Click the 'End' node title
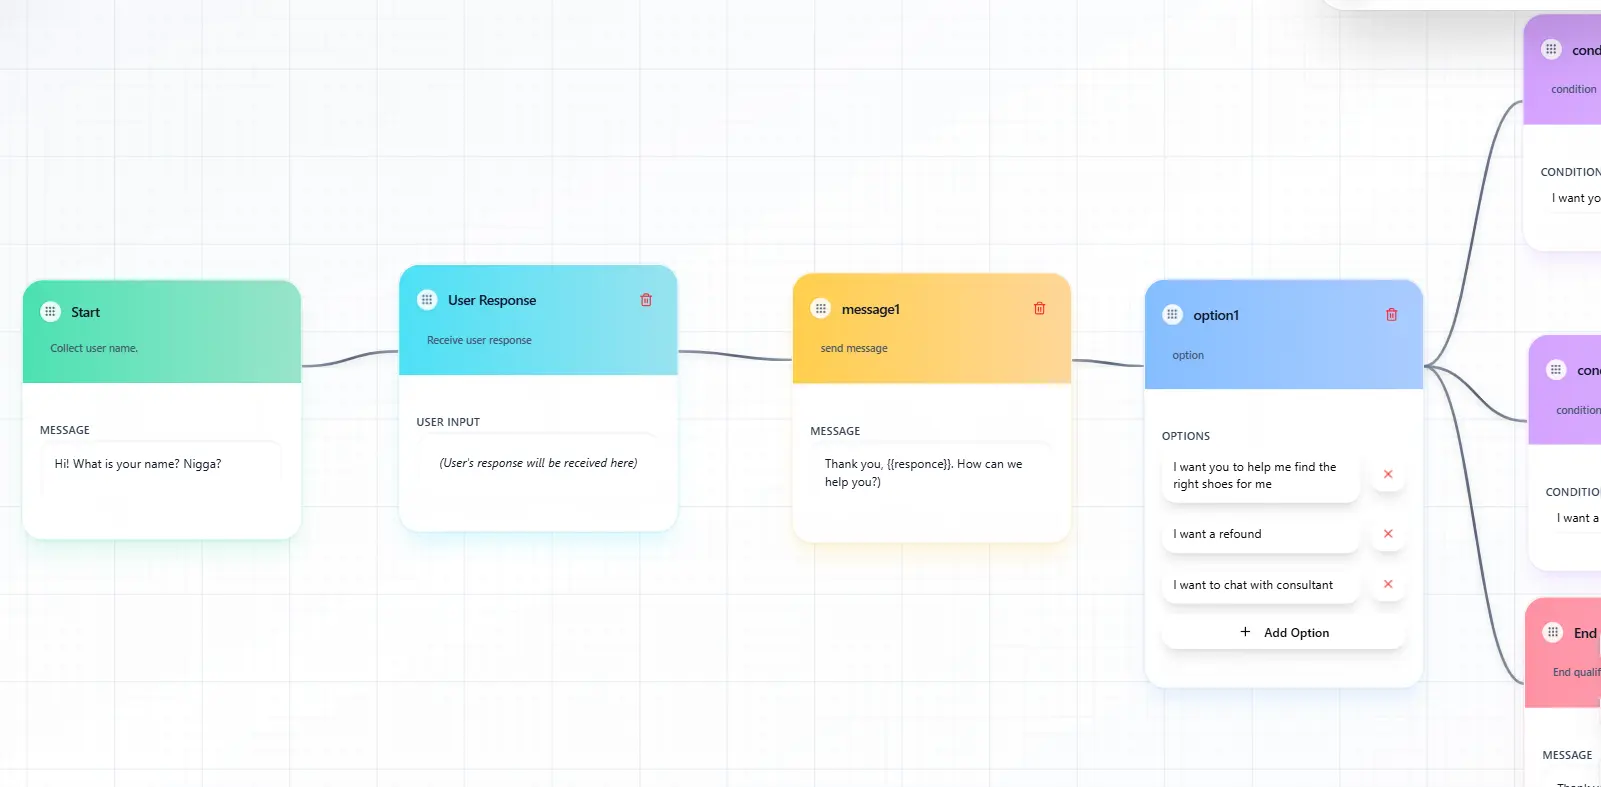Image resolution: width=1601 pixels, height=787 pixels. pyautogui.click(x=1585, y=633)
